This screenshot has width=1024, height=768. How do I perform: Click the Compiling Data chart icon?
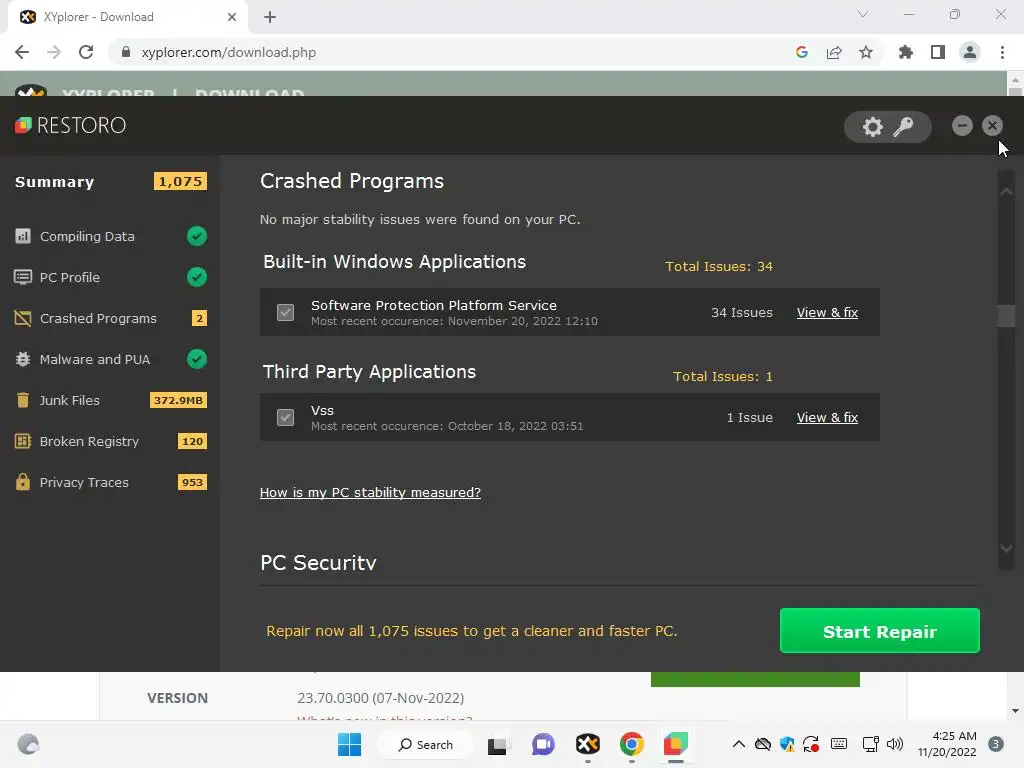(23, 236)
